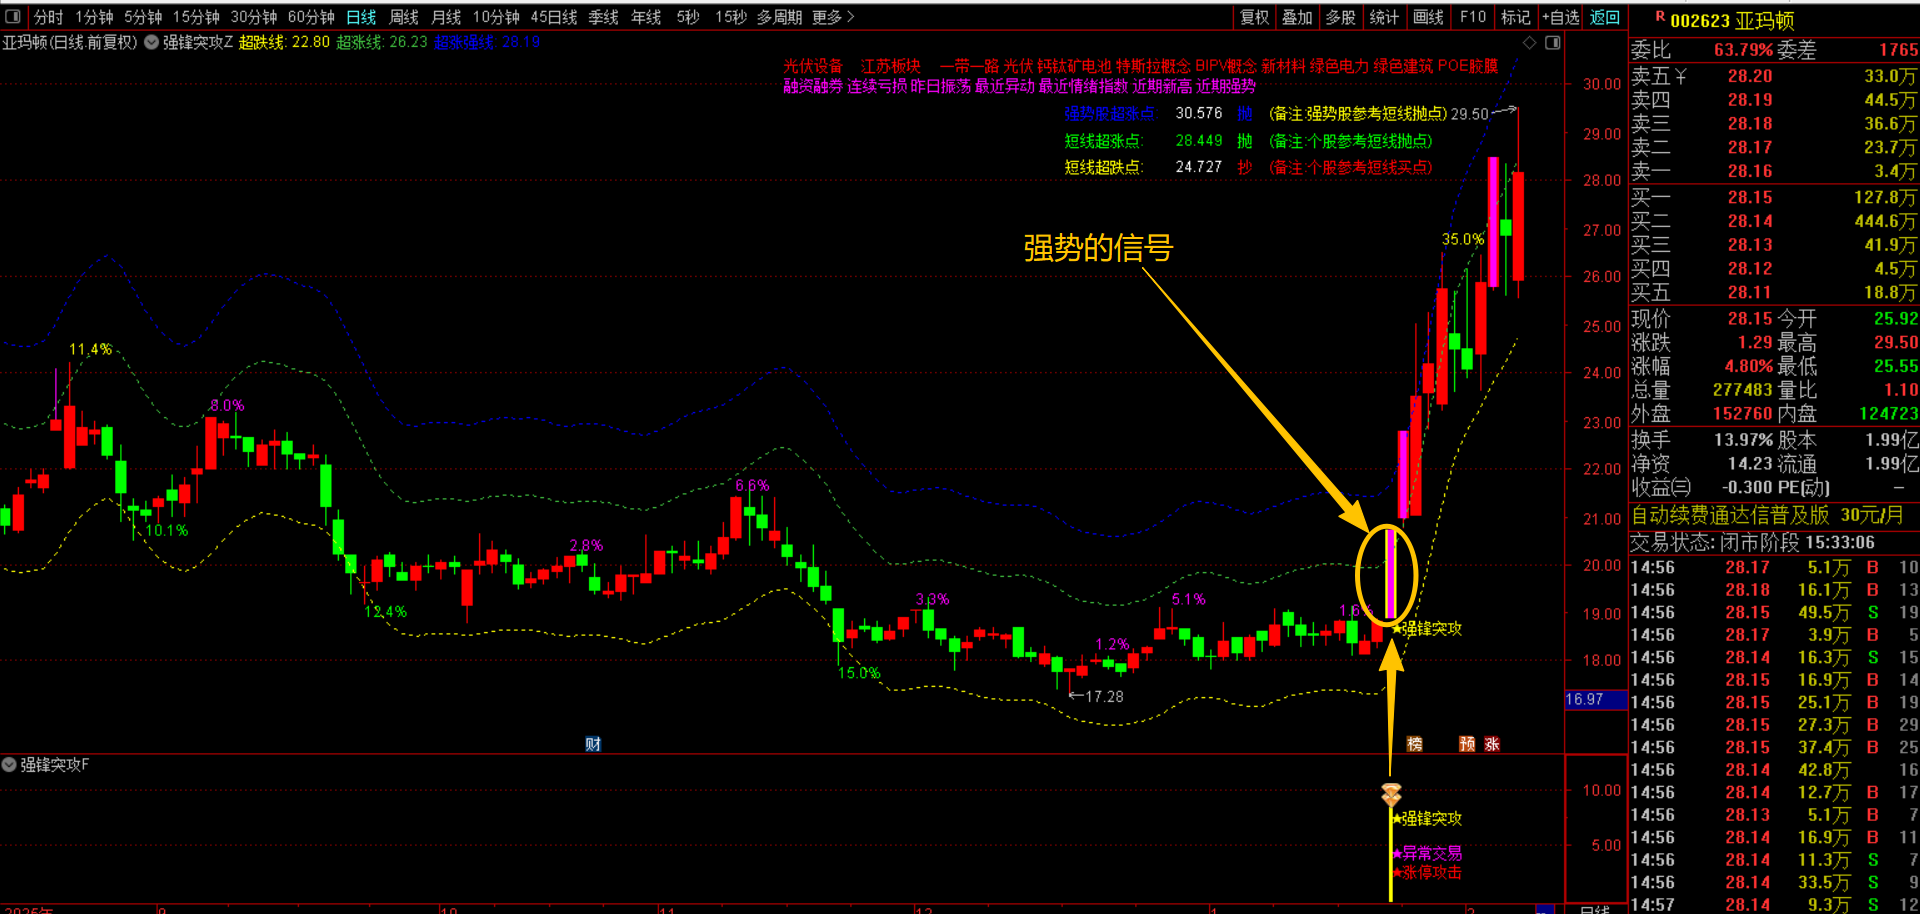Click the 返回 back button
Screen dimensions: 1920x914
(1605, 17)
